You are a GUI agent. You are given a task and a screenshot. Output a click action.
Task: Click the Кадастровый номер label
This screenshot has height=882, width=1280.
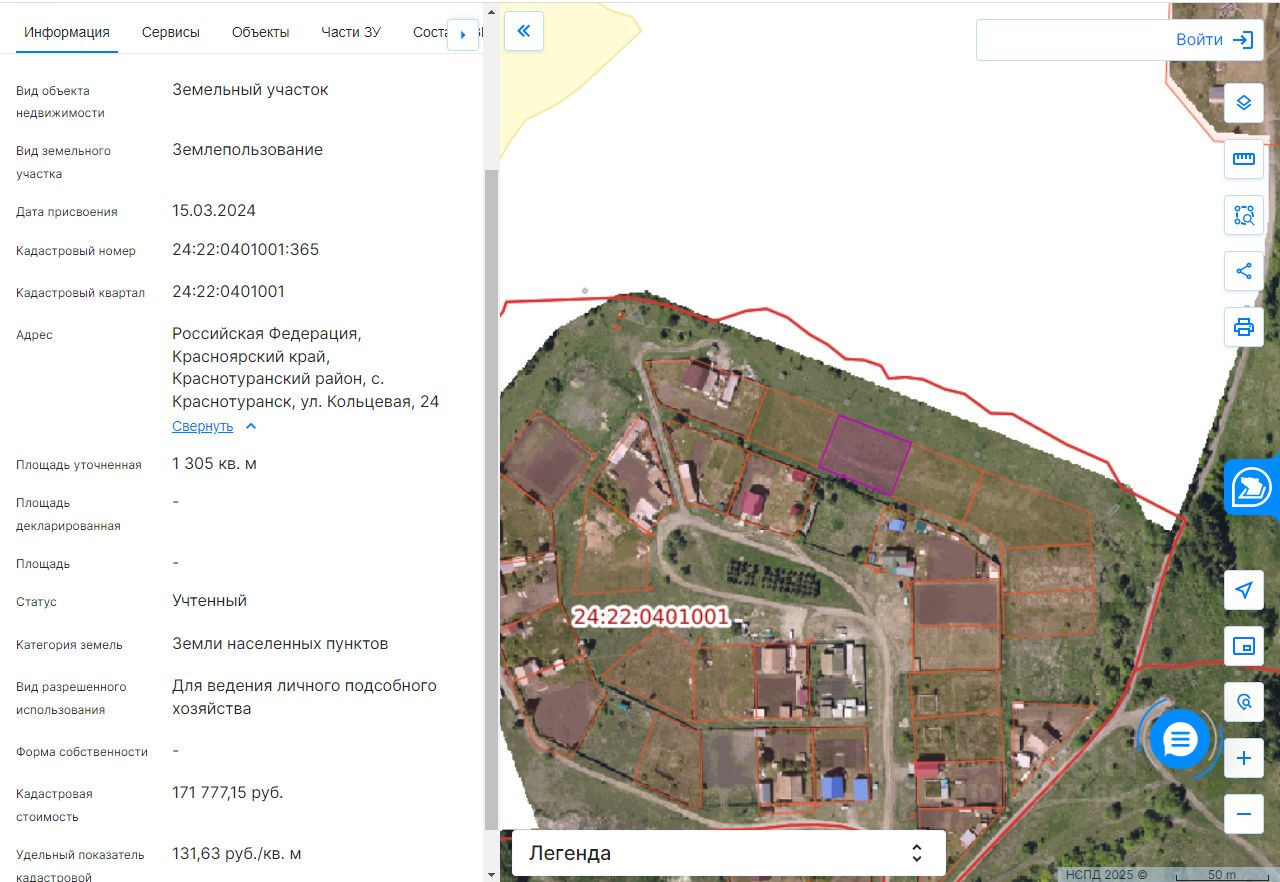pyautogui.click(x=76, y=251)
